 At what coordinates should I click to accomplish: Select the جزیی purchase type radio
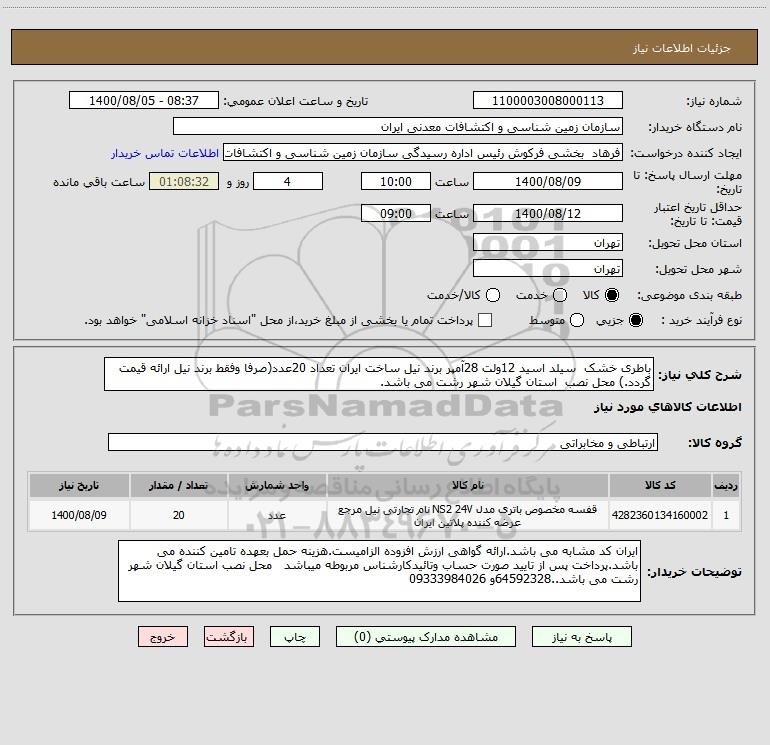(x=636, y=320)
